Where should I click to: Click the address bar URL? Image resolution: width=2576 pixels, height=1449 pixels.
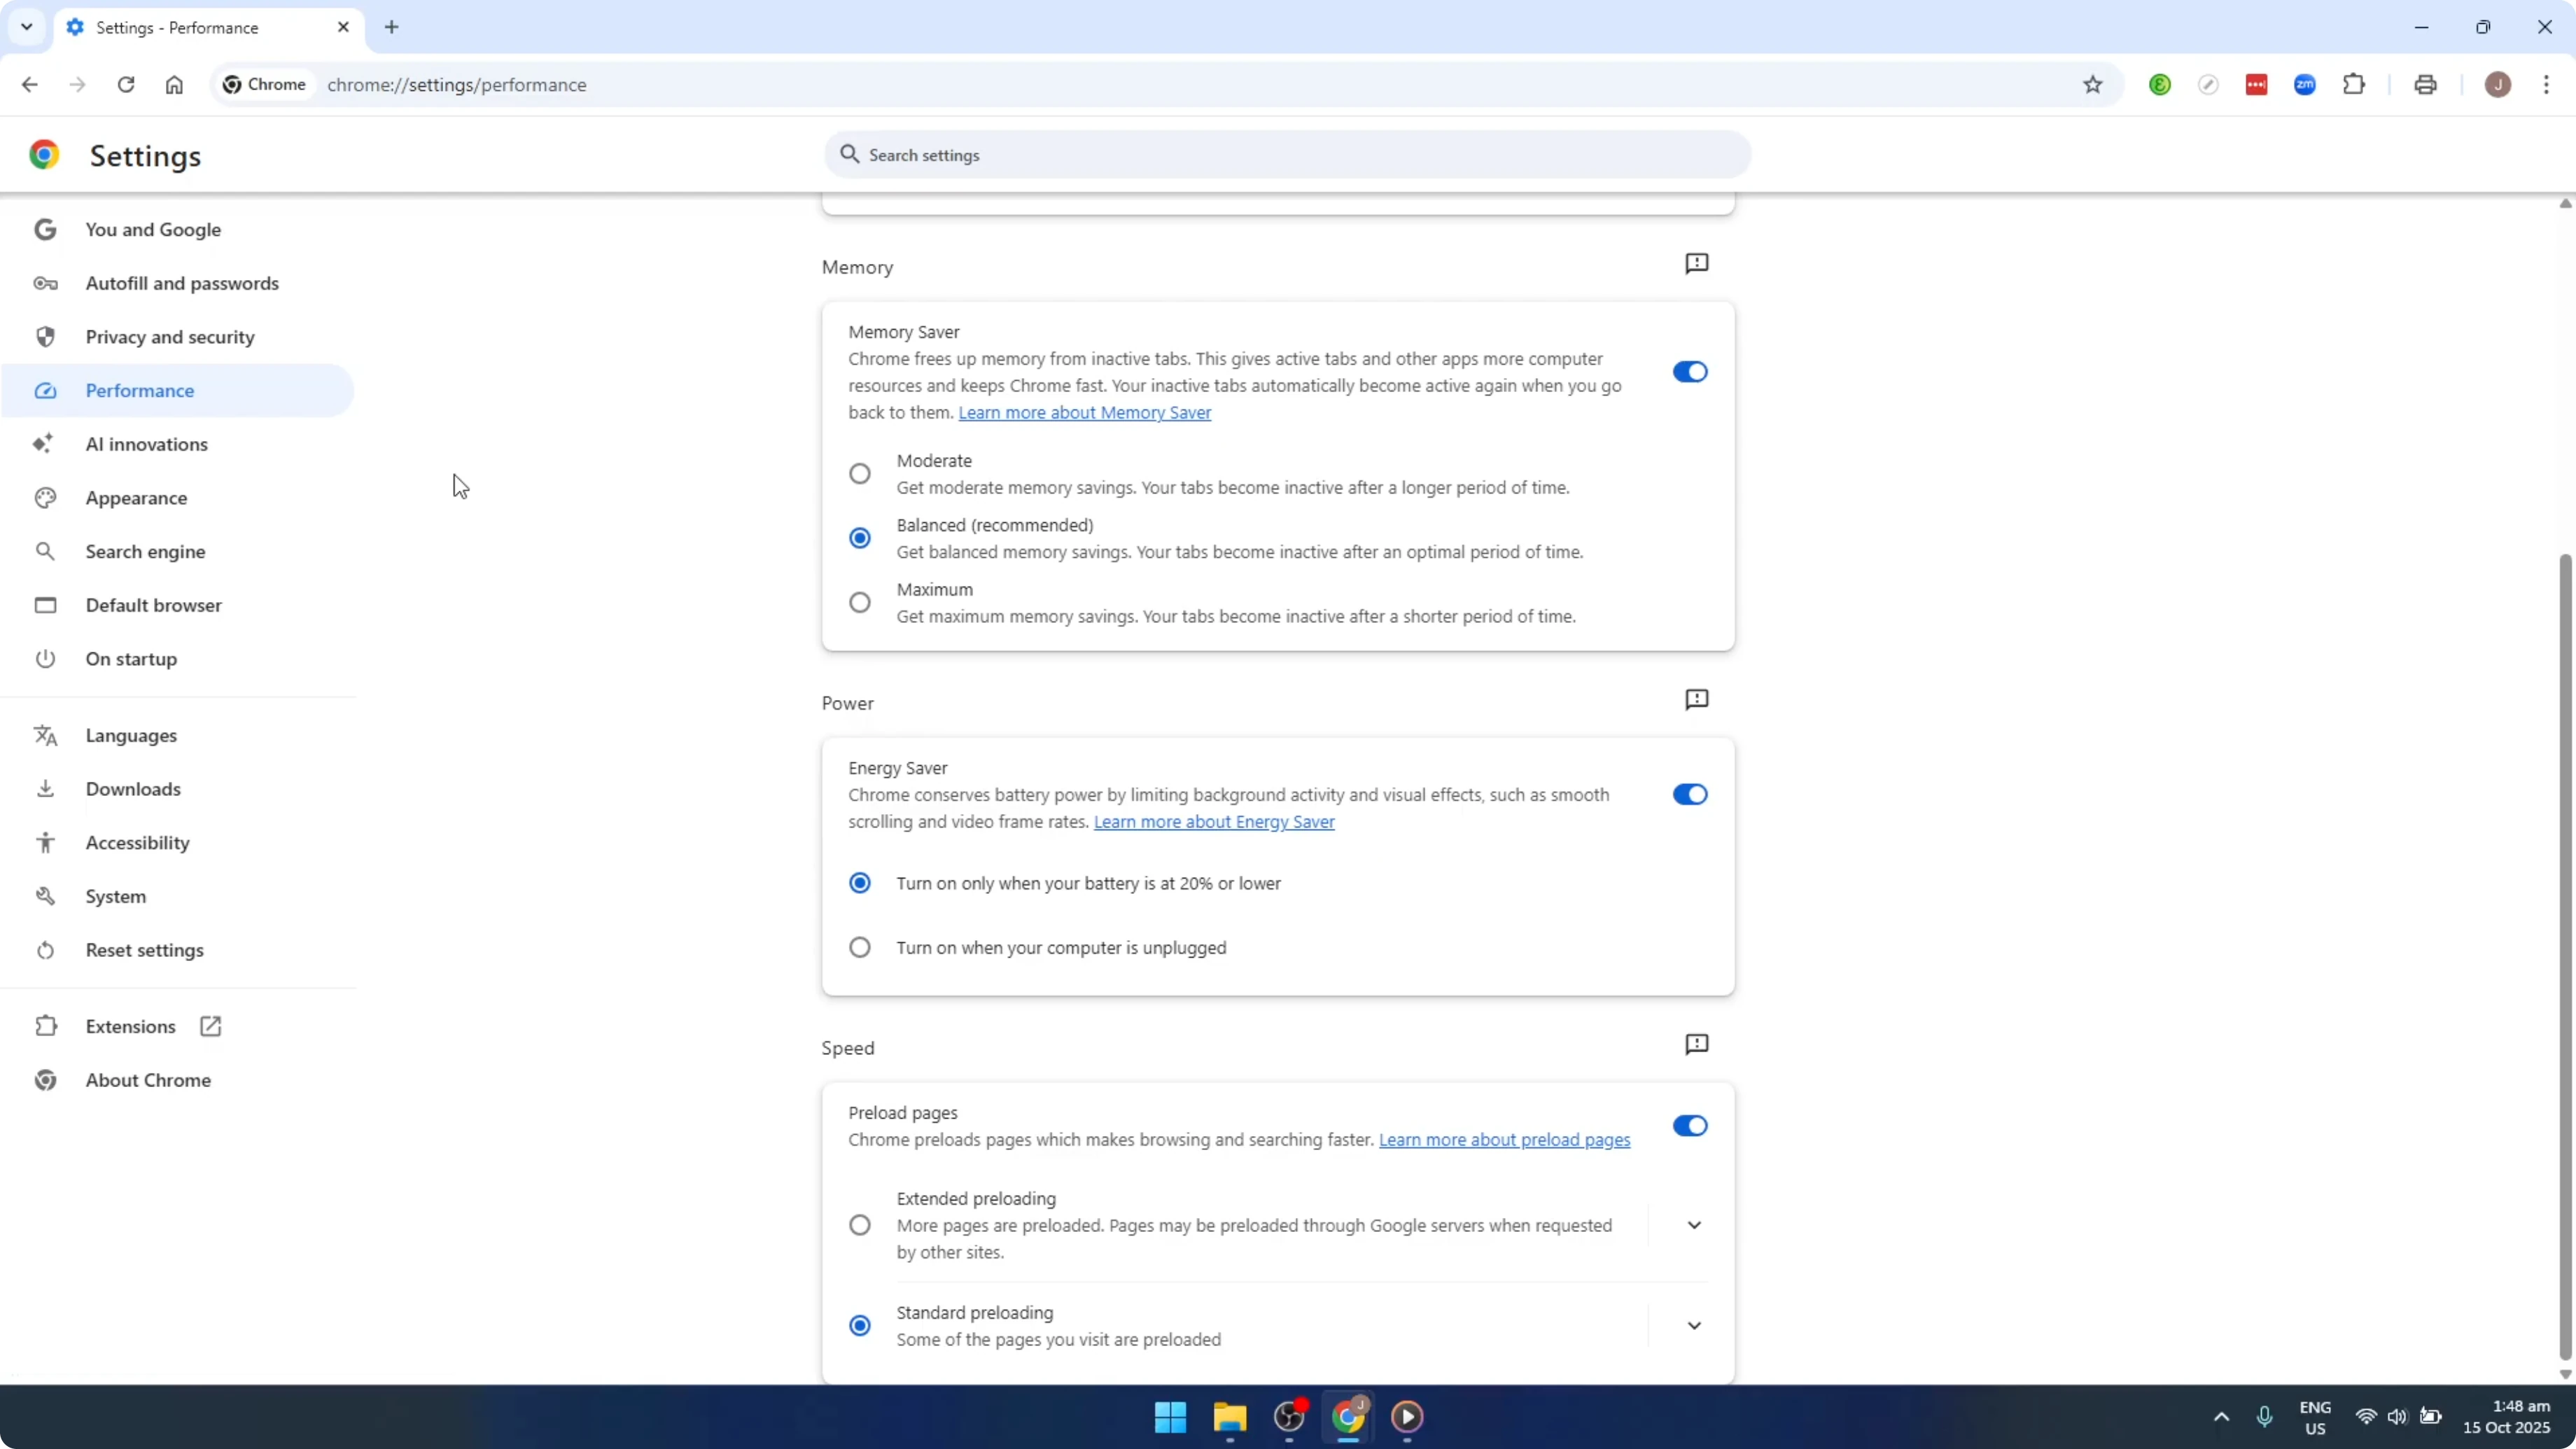[x=457, y=85]
